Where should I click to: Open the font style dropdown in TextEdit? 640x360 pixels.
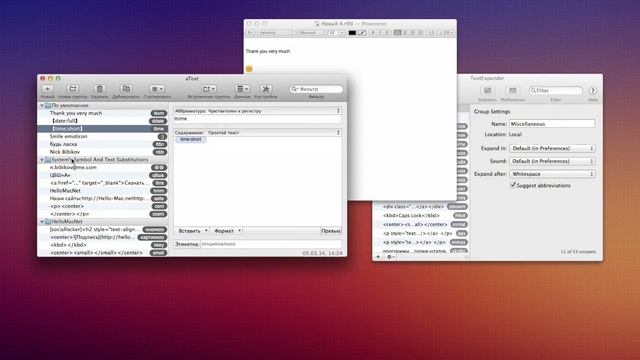(x=311, y=33)
